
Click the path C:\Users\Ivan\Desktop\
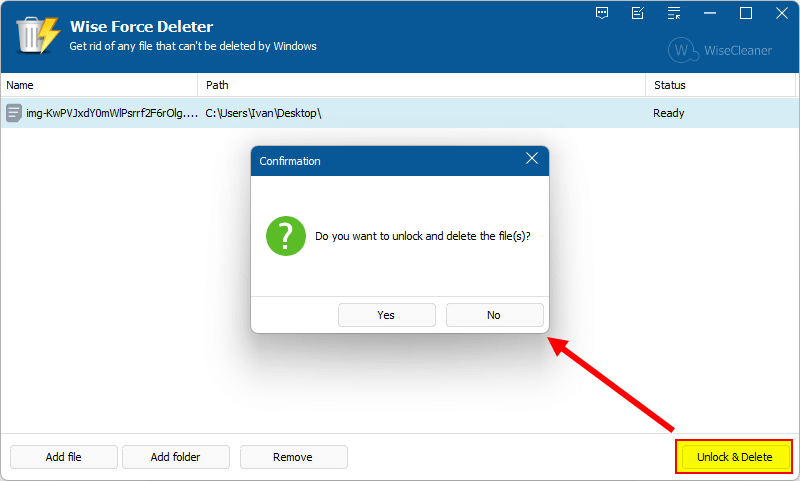tap(263, 113)
